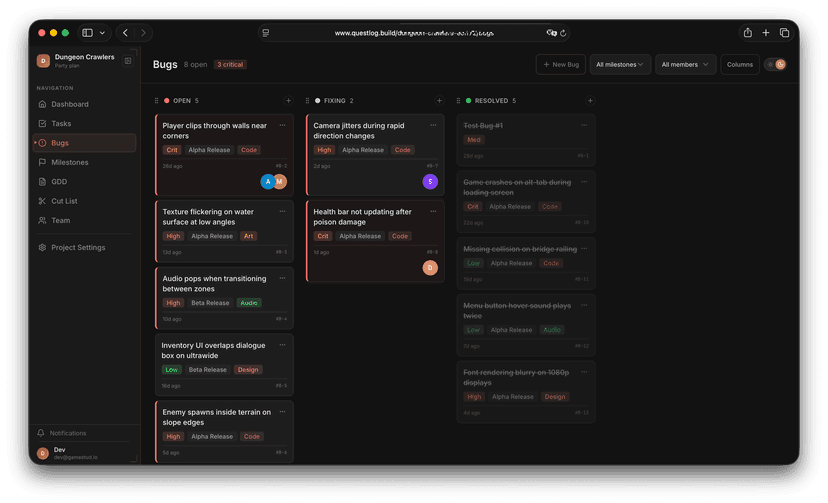Click the questlog.build address bar

point(414,33)
